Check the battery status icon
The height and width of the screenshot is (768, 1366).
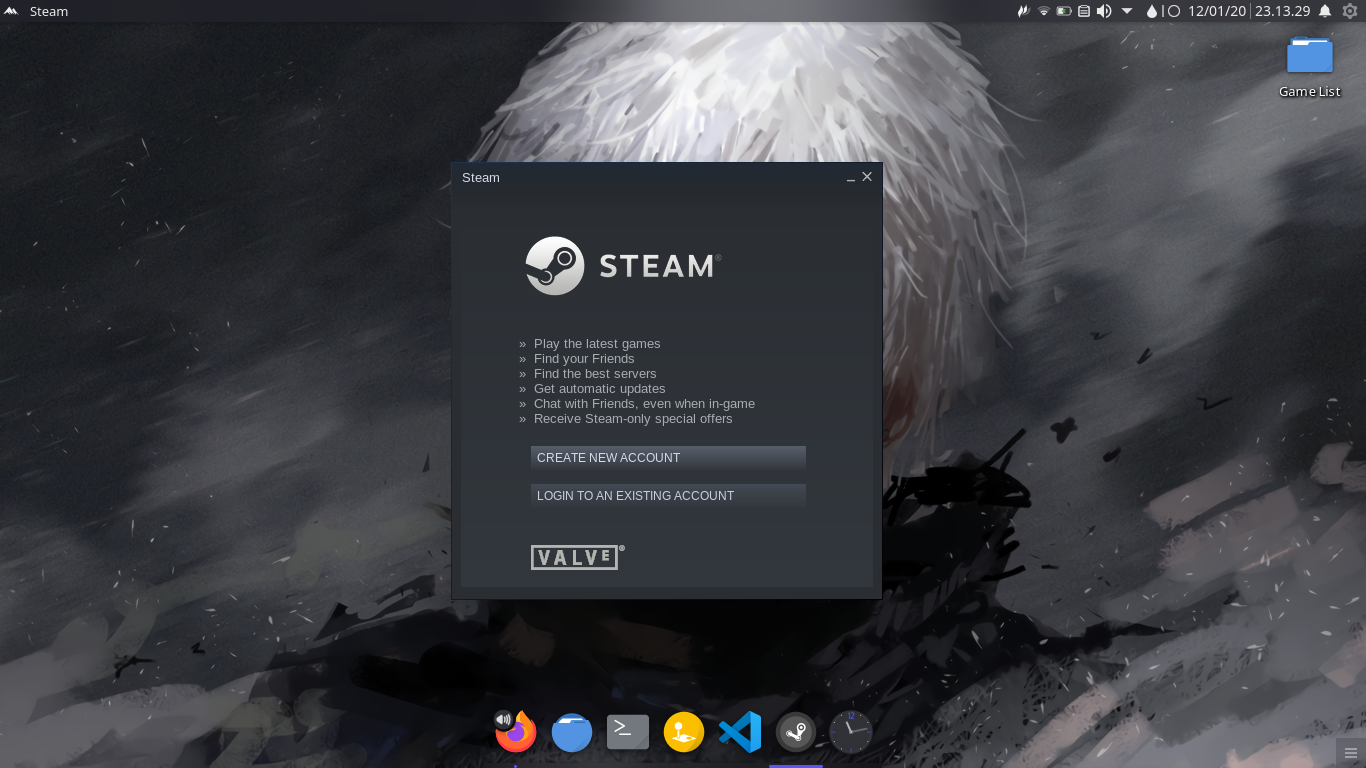coord(1064,11)
